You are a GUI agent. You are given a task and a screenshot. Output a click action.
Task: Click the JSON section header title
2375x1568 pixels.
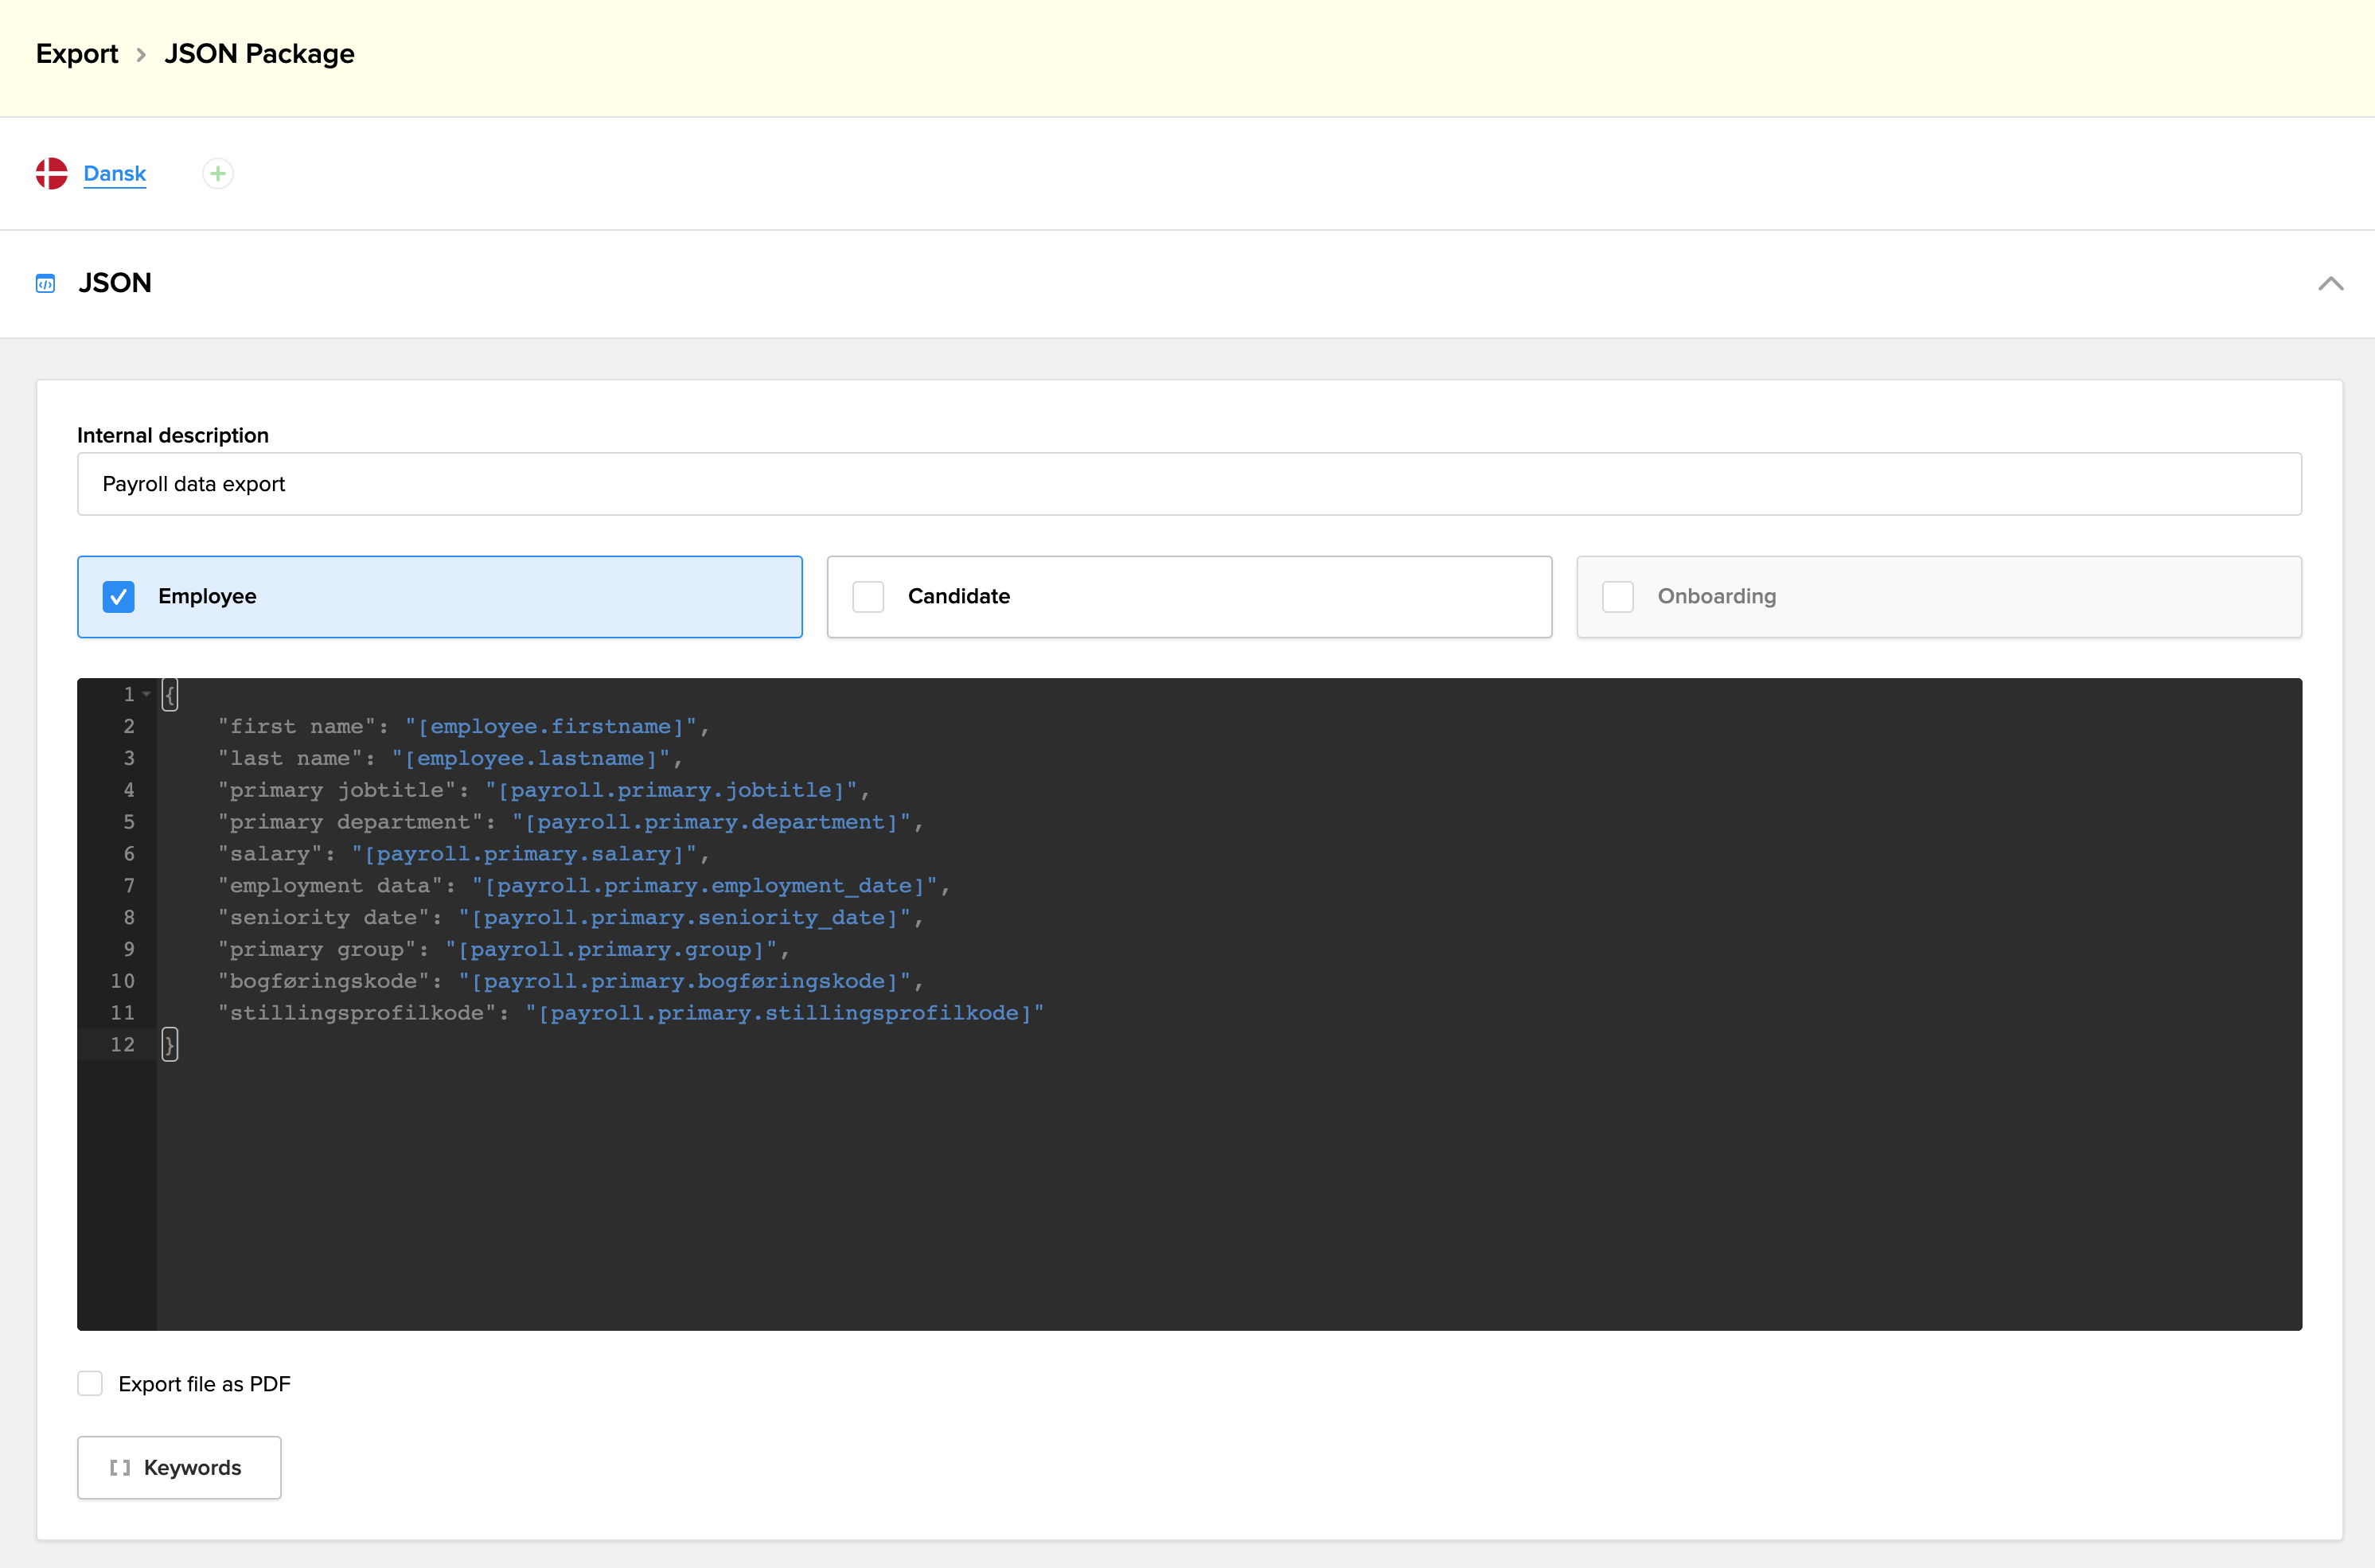coord(116,283)
